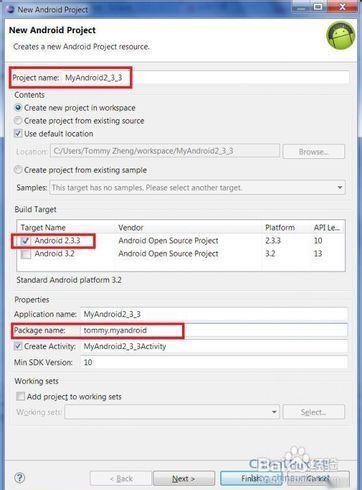
Task: Click the Android robot logo icon
Action: tap(340, 36)
